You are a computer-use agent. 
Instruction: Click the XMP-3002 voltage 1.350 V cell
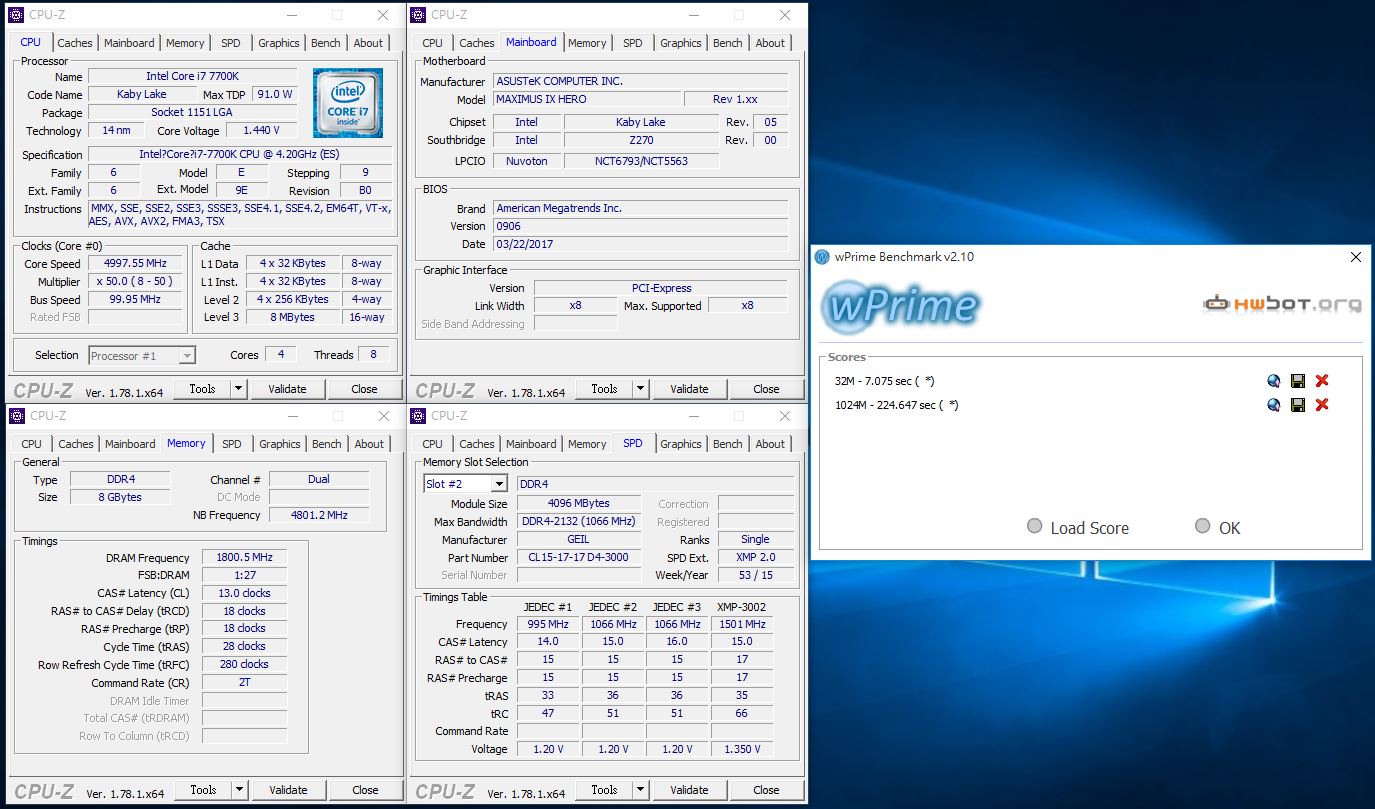[x=741, y=749]
